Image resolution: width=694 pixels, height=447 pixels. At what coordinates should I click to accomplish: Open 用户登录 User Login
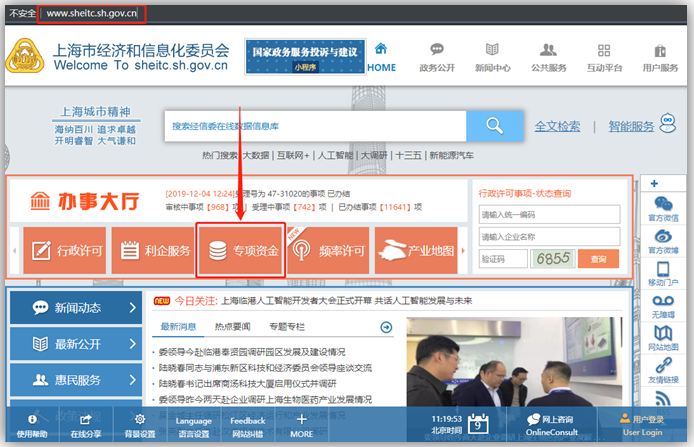point(643,425)
